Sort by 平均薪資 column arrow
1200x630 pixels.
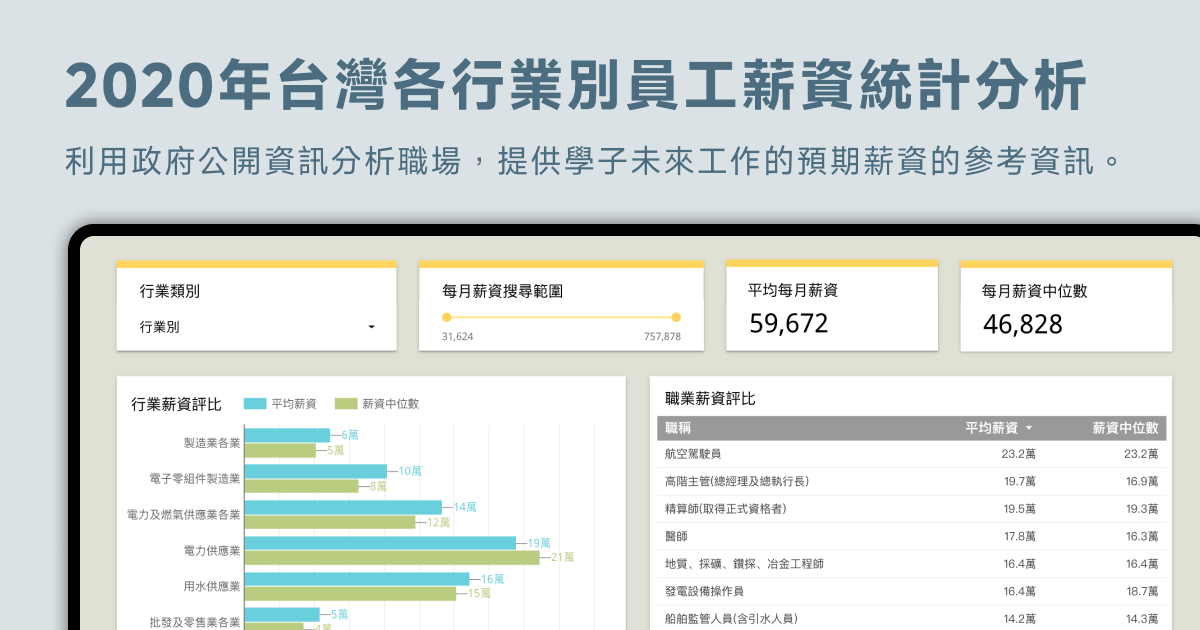tap(1029, 429)
